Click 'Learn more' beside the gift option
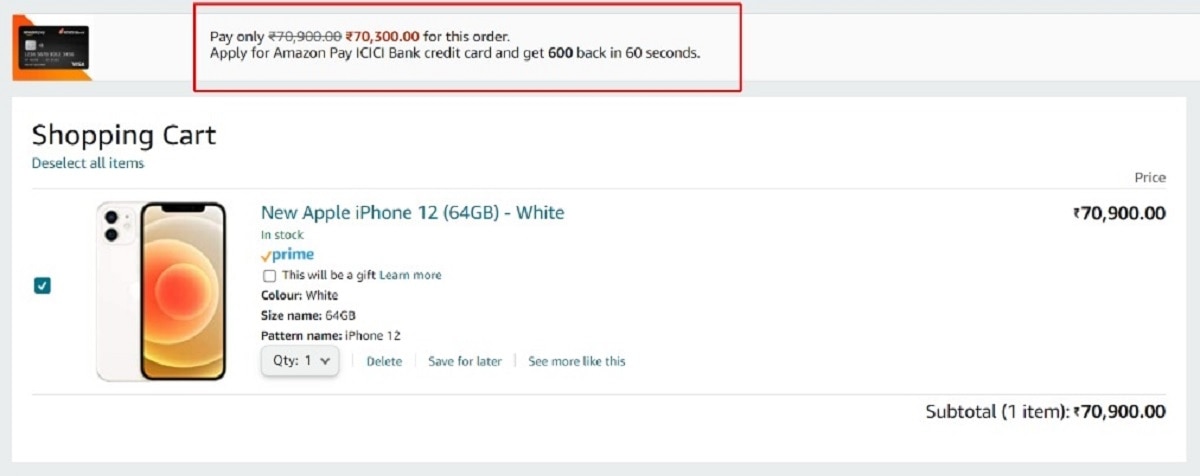 [410, 275]
